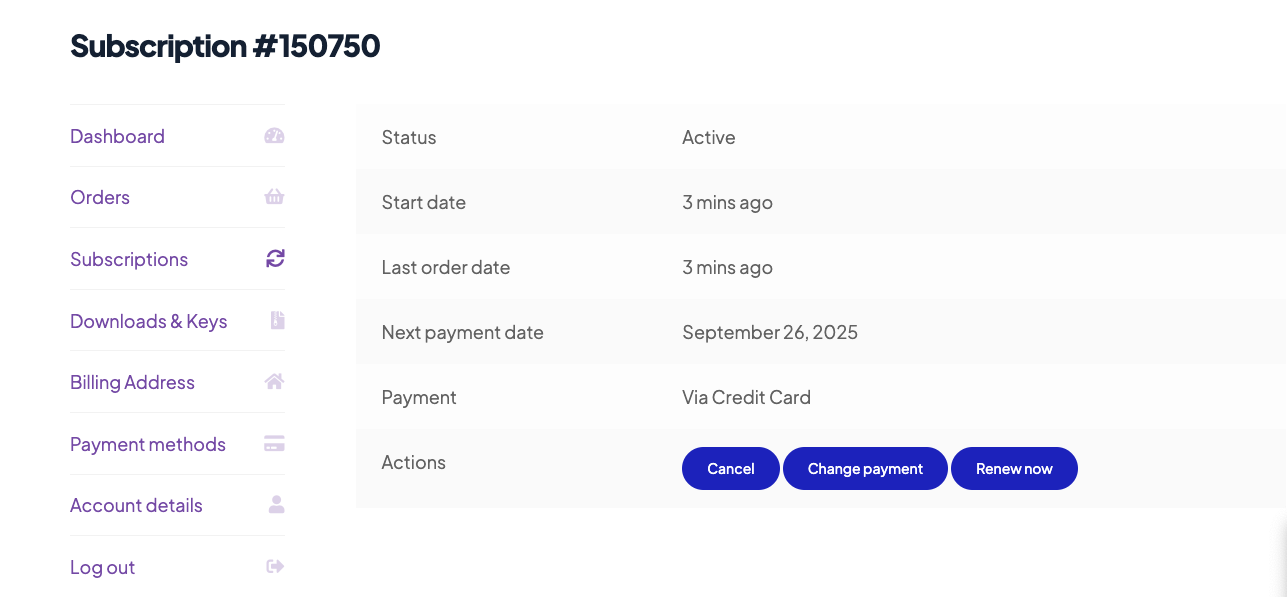Select the Account details user icon
Image resolution: width=1287 pixels, height=597 pixels.
274,504
